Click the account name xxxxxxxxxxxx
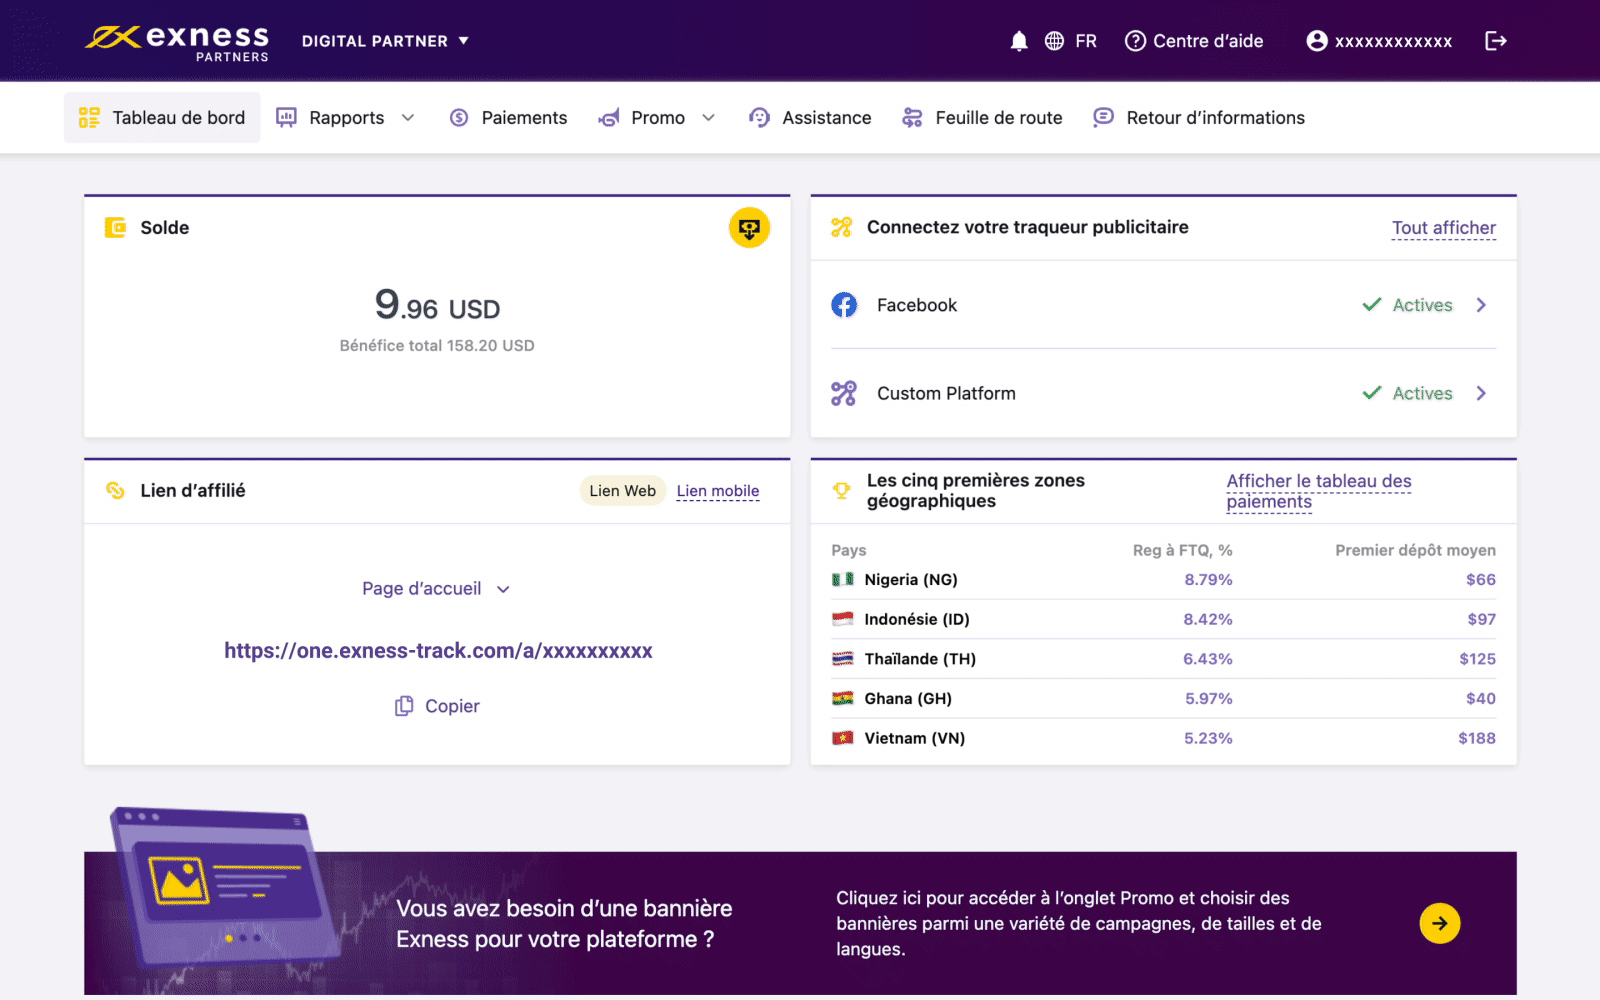Image resolution: width=1600 pixels, height=1000 pixels. click(1393, 41)
